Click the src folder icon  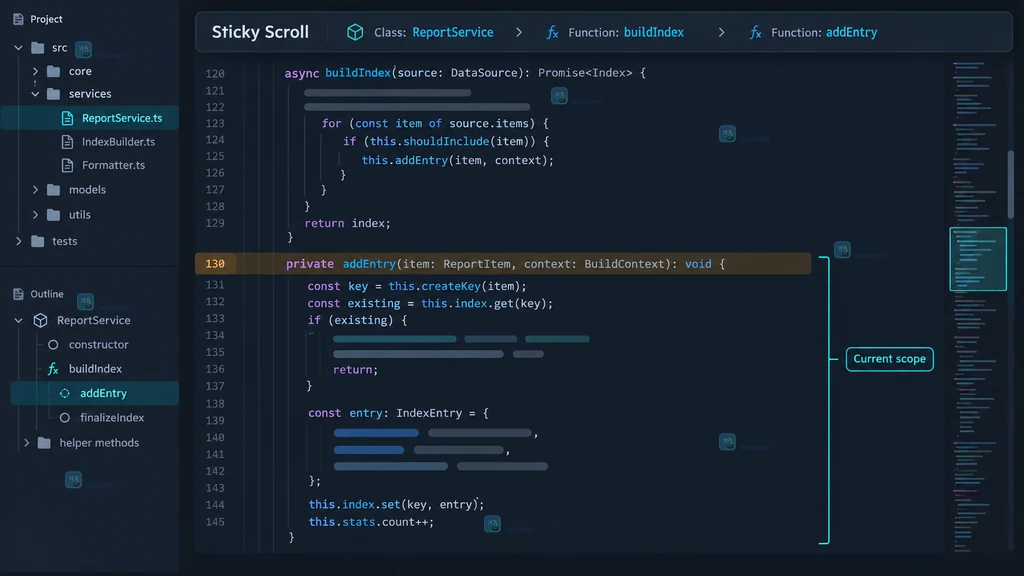click(38, 48)
